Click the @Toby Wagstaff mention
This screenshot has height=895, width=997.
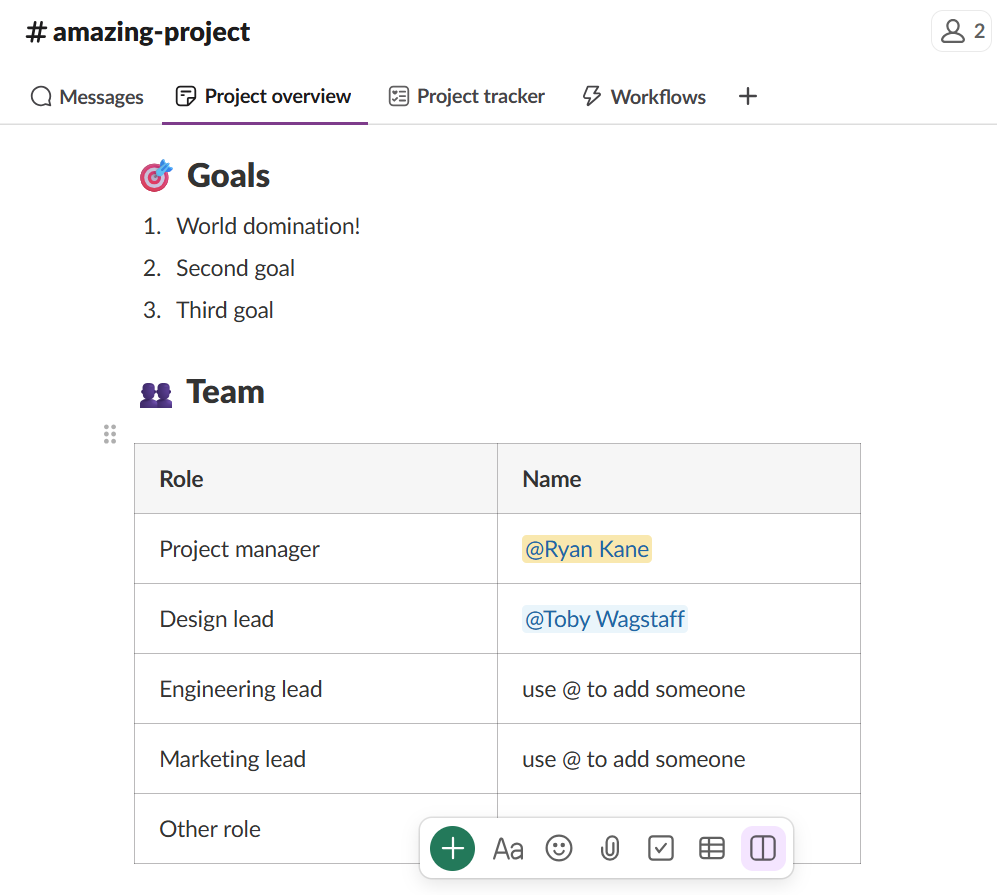pos(605,619)
